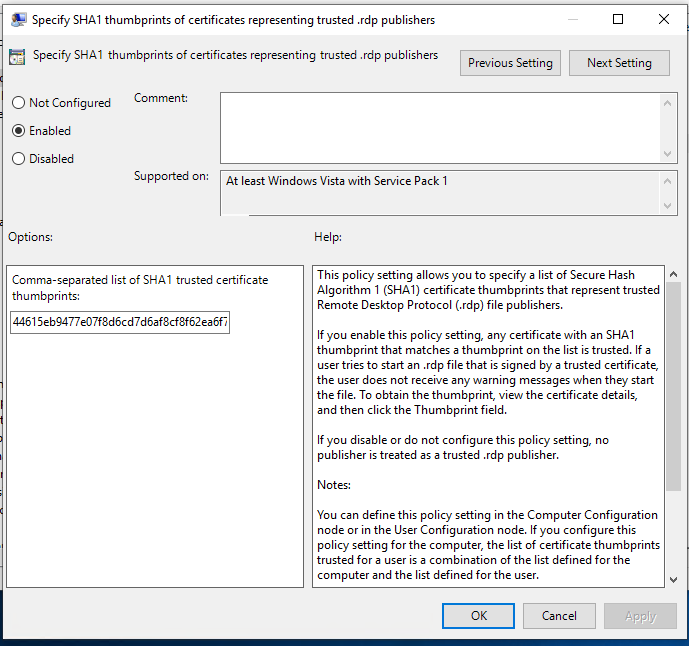Click the policy setting icon beside the heading
The height and width of the screenshot is (646, 689).
pos(17,57)
